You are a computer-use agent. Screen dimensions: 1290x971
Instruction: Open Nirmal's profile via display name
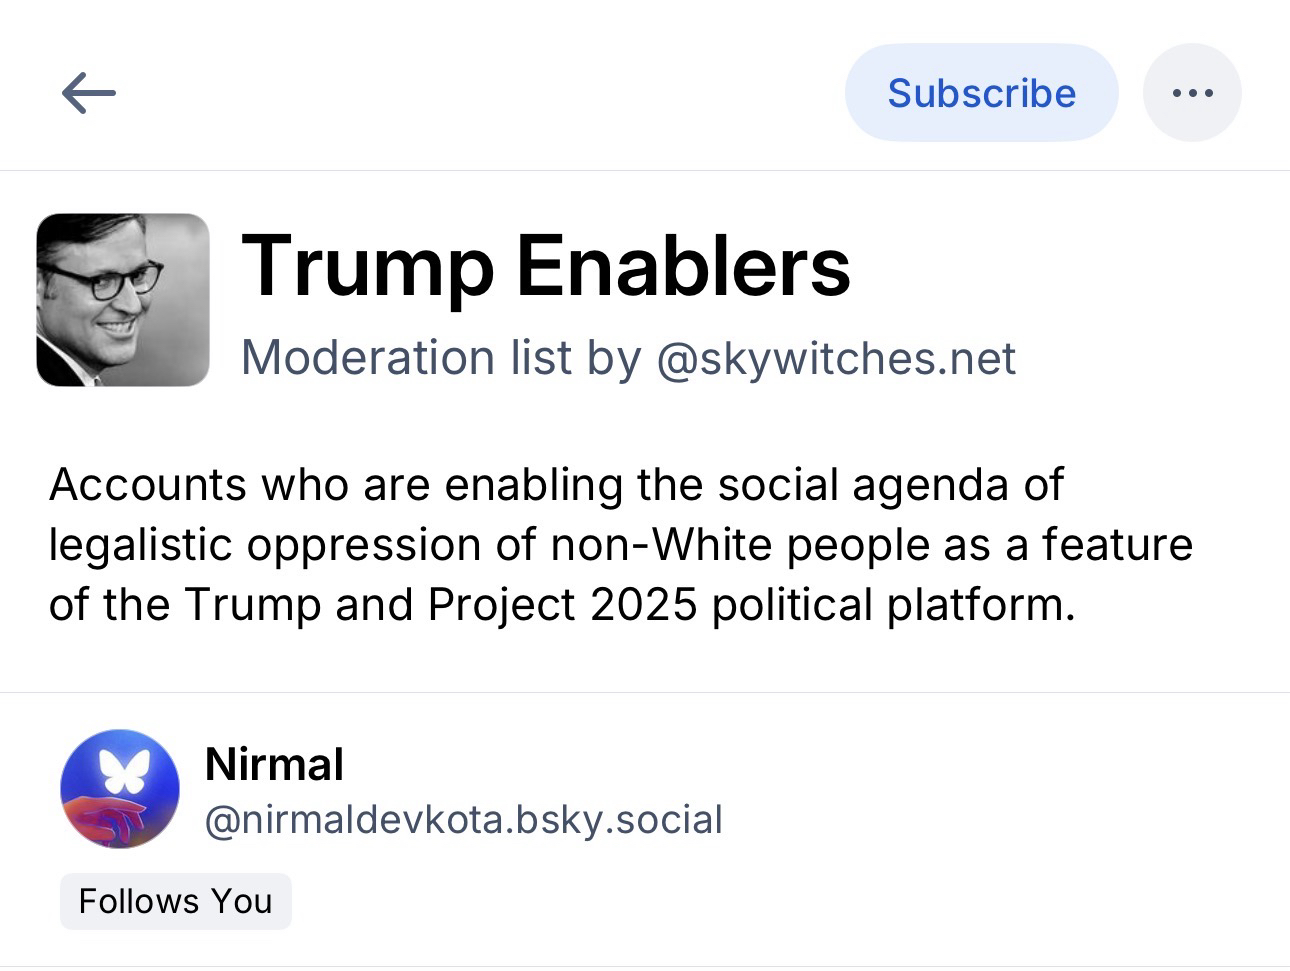click(x=274, y=765)
